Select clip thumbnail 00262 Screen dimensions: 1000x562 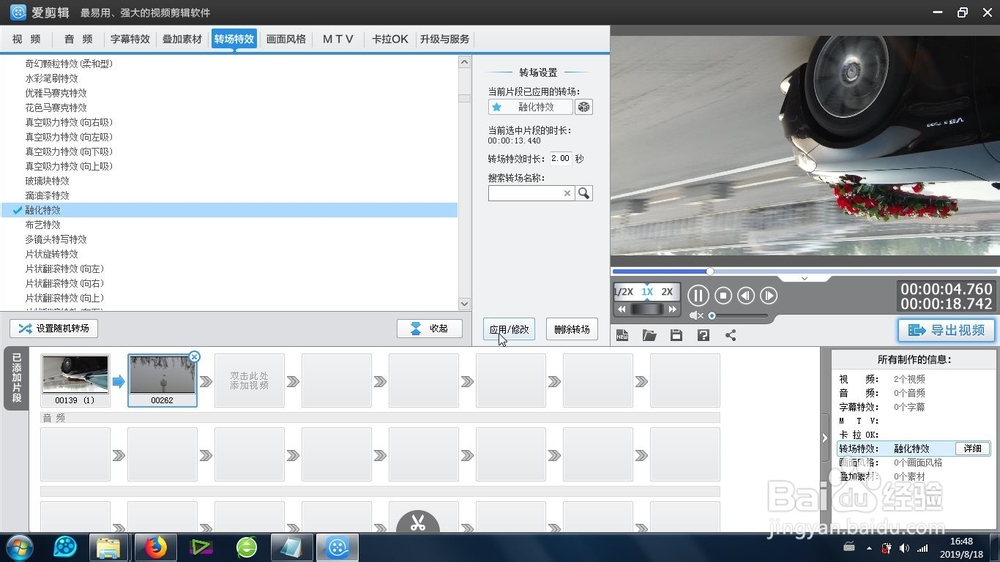tap(162, 380)
